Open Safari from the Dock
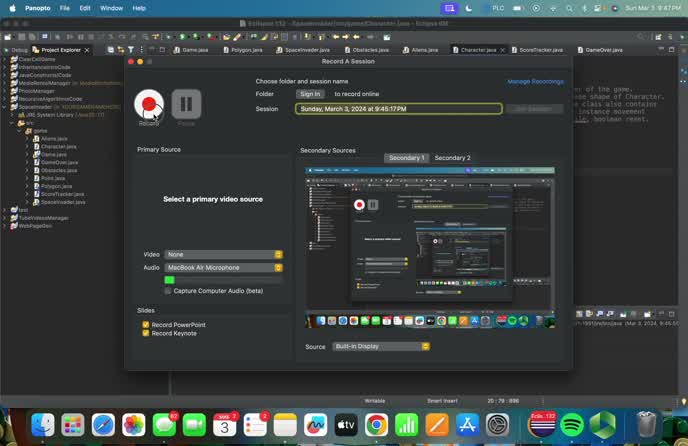 tap(104, 424)
